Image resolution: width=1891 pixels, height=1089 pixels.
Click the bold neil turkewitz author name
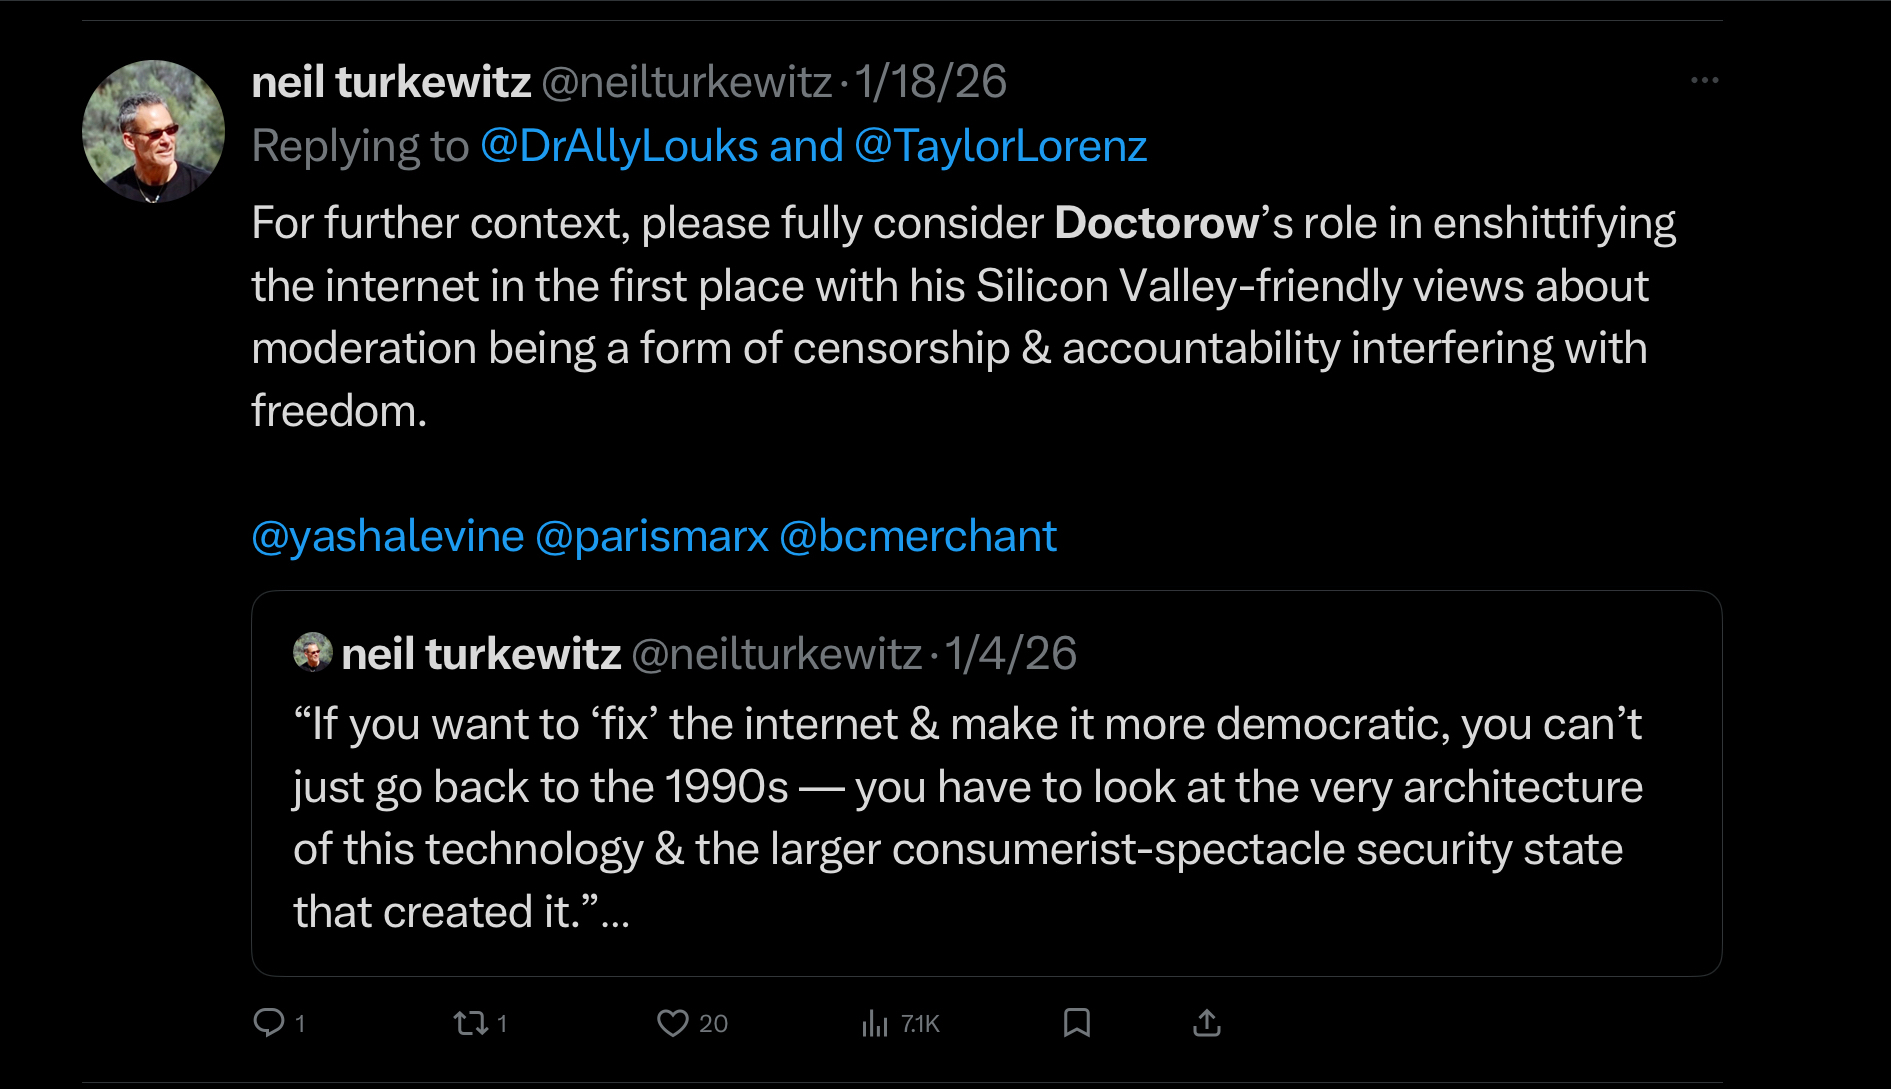[391, 82]
